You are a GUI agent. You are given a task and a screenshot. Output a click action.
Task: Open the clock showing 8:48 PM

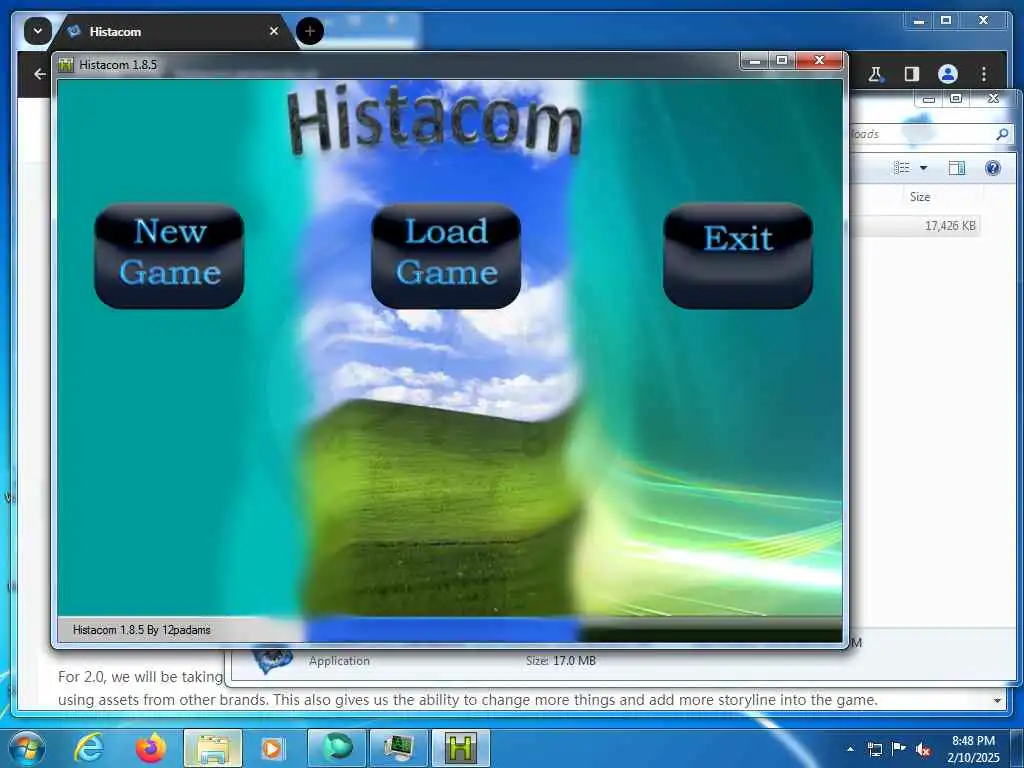[x=973, y=749]
